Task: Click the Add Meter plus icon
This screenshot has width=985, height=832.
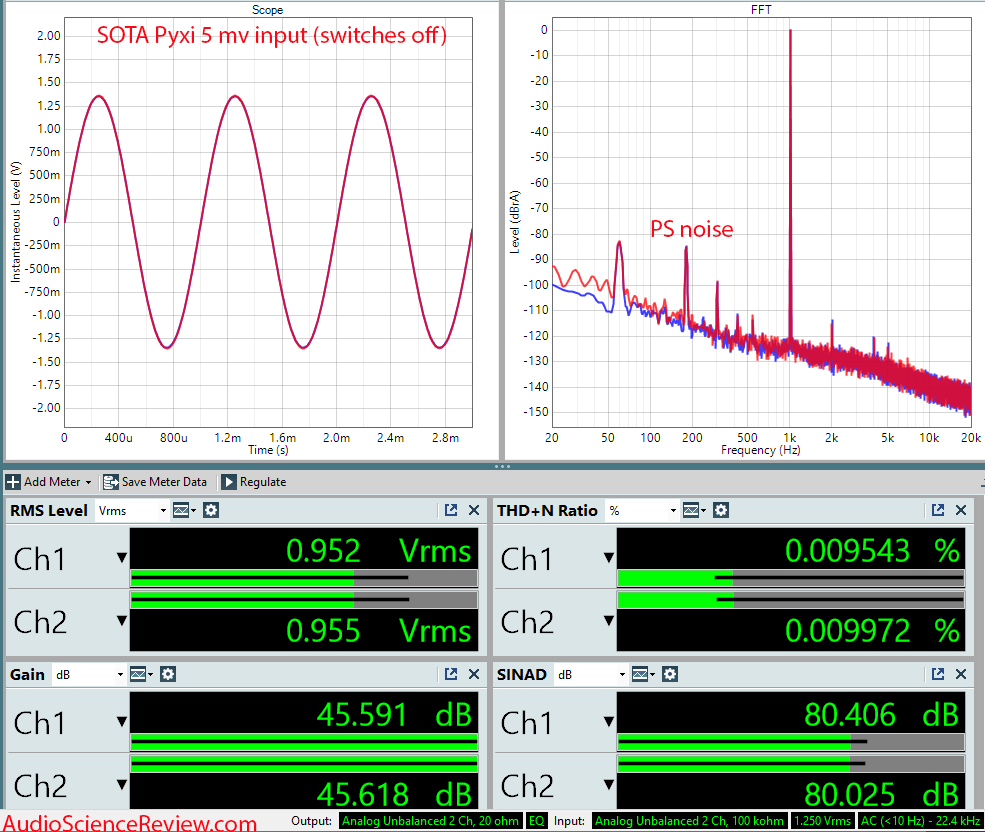Action: click(13, 482)
